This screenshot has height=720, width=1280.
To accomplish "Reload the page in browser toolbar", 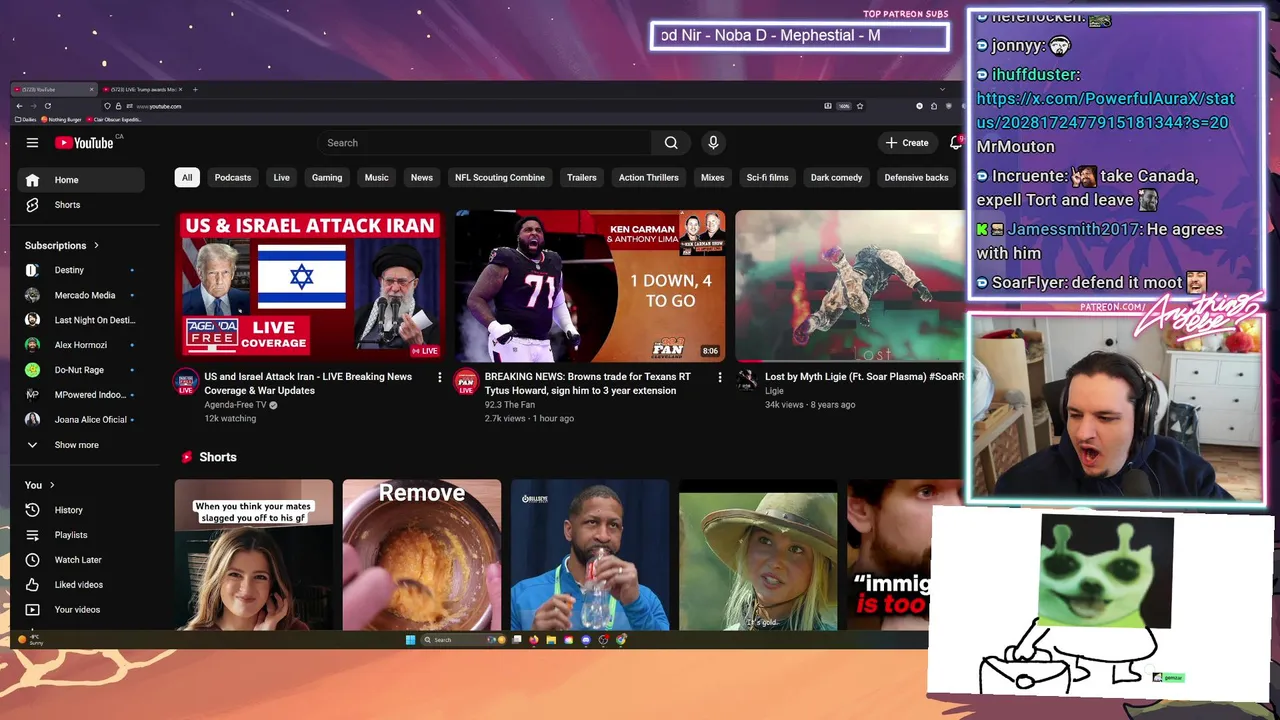I will coord(47,106).
